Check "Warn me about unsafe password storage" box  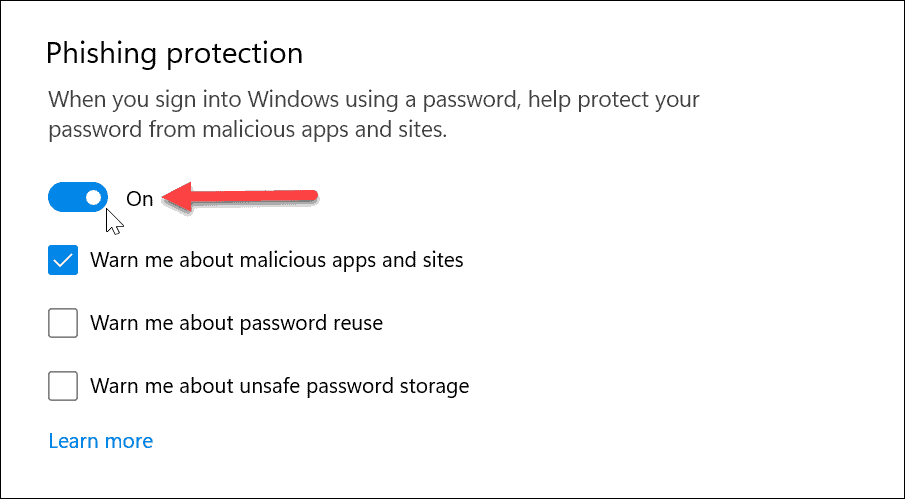[x=63, y=385]
